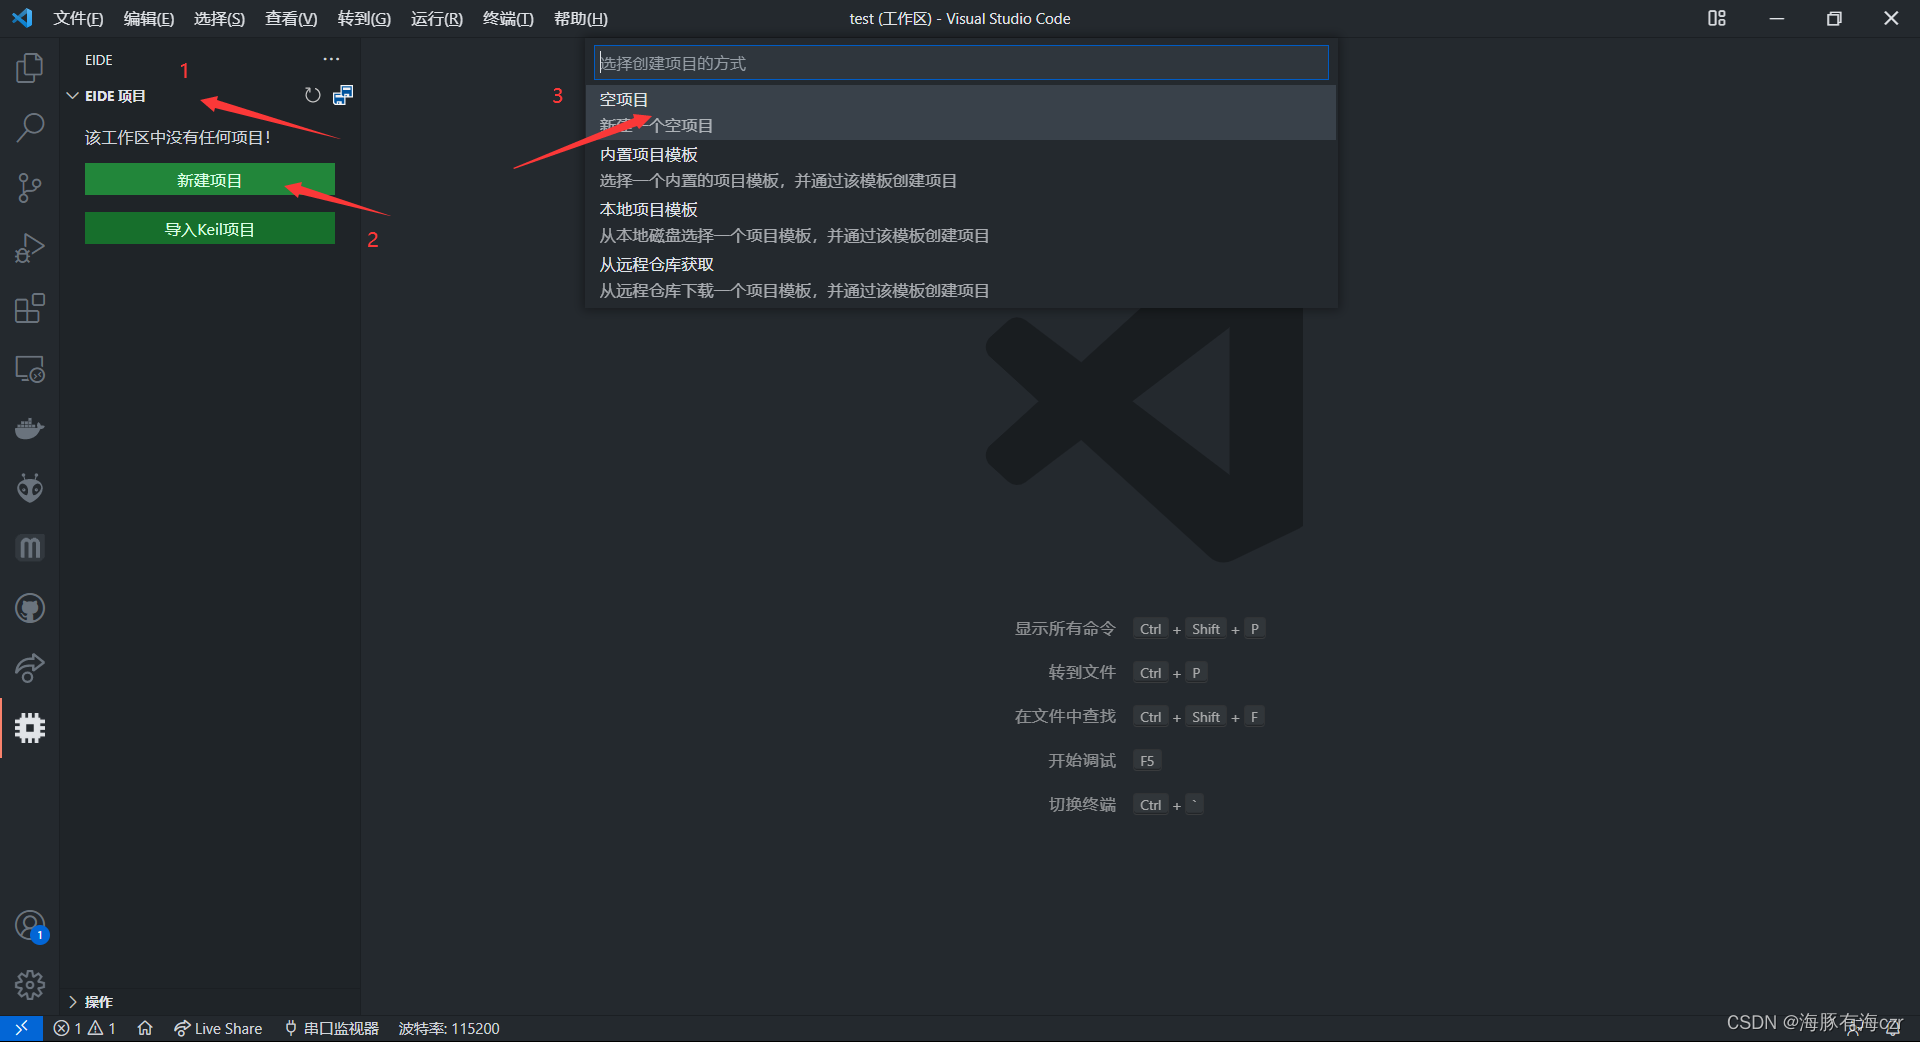Screen dimensions: 1920x1042
Task: Click the 波特率: 115200 status entry
Action: tap(449, 1028)
